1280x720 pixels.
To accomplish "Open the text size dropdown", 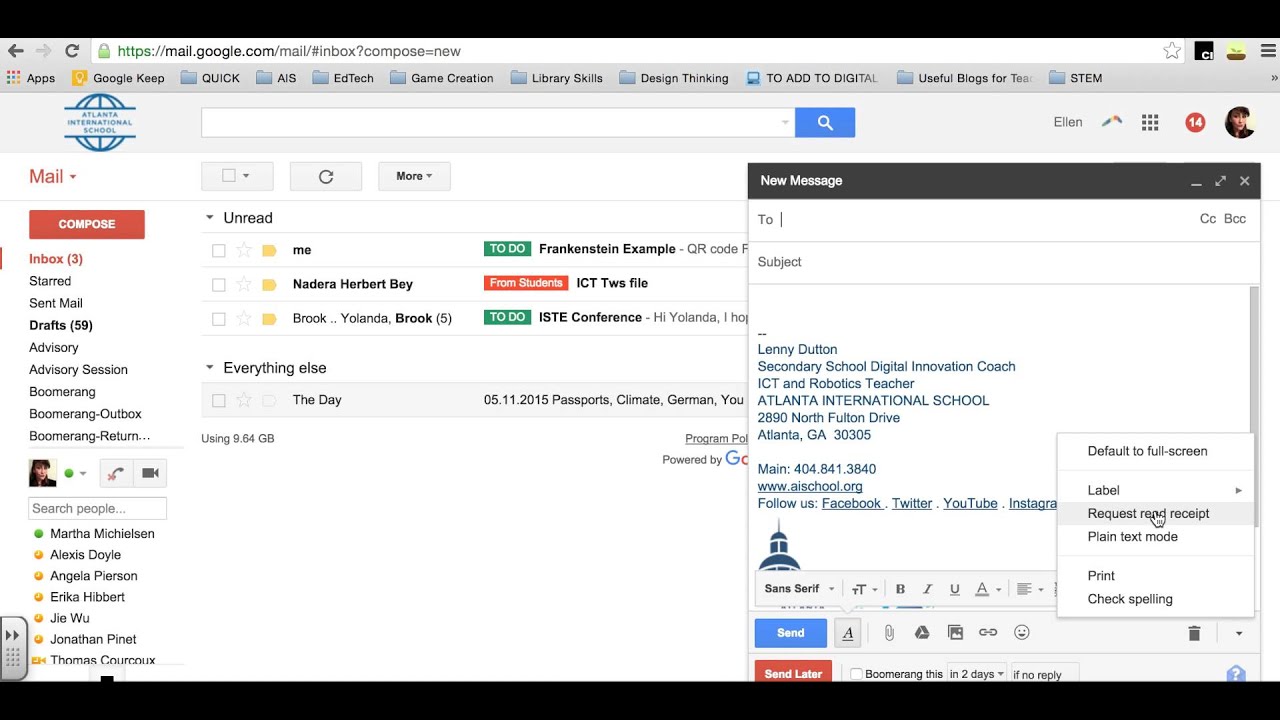I will tap(864, 589).
